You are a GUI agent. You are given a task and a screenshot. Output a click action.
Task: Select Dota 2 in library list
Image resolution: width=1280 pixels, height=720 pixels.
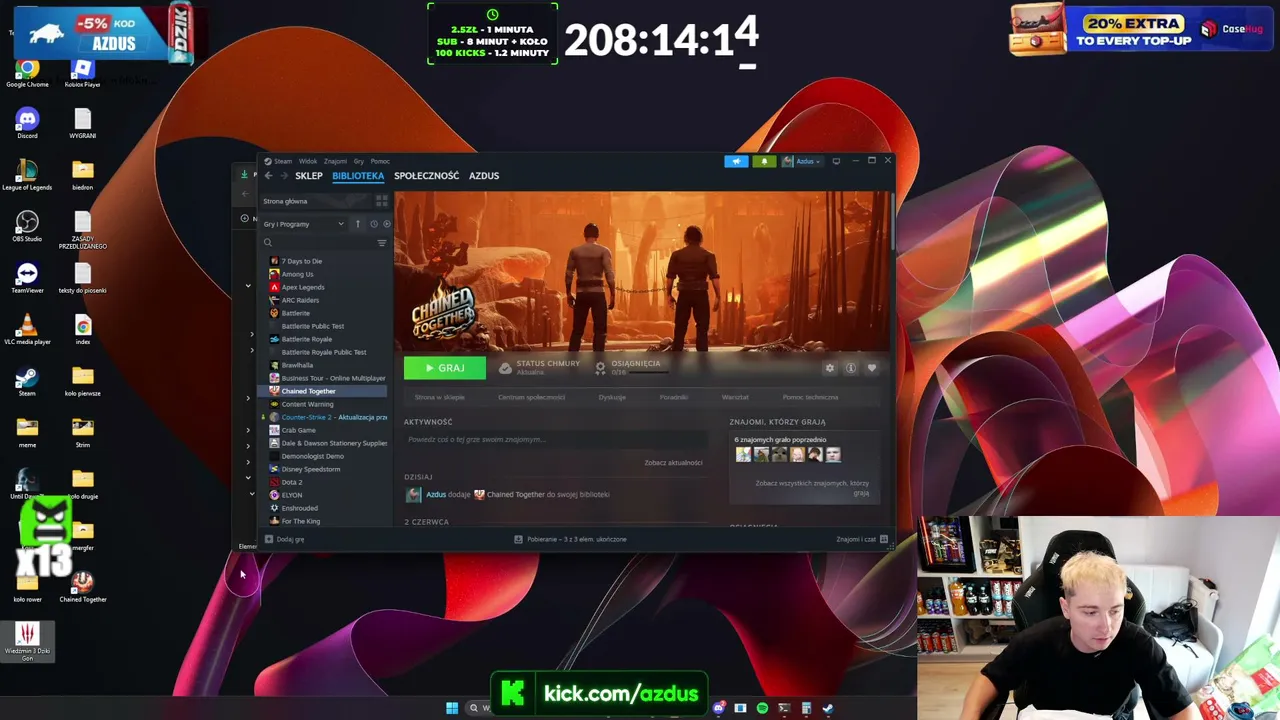291,482
